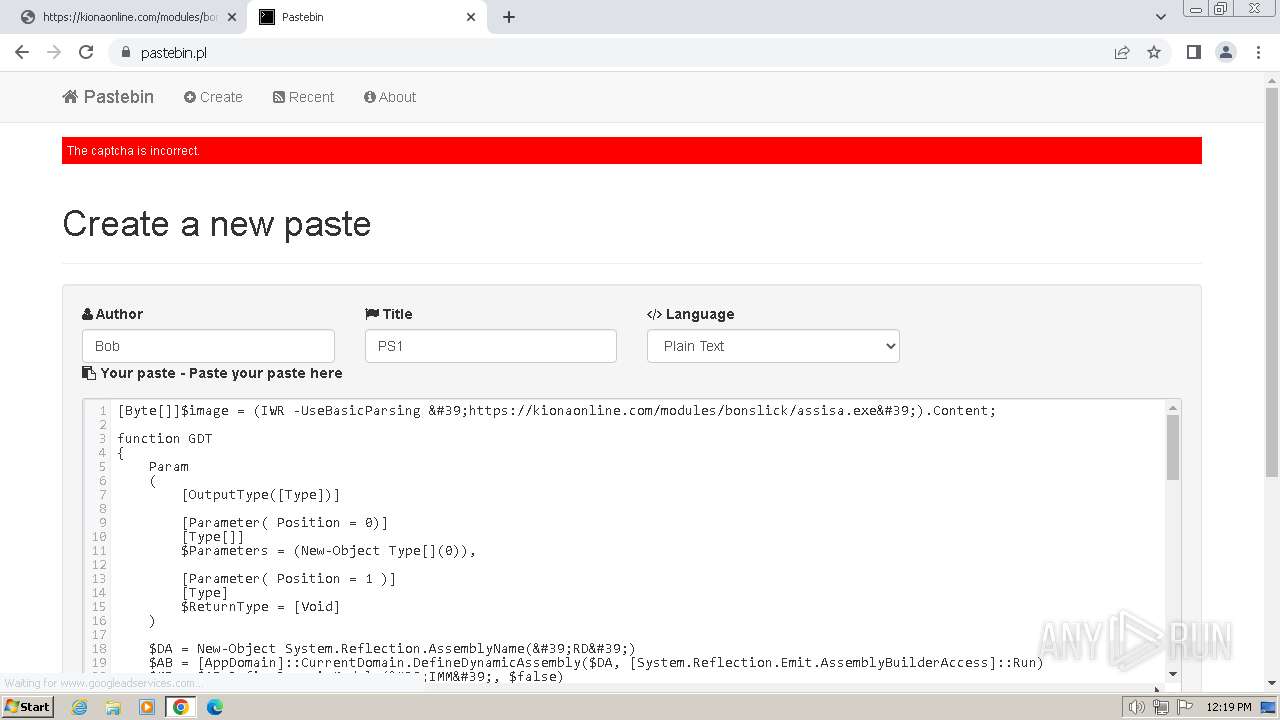
Task: Click 'Your paste - Paste your paste here' label
Action: click(x=212, y=373)
